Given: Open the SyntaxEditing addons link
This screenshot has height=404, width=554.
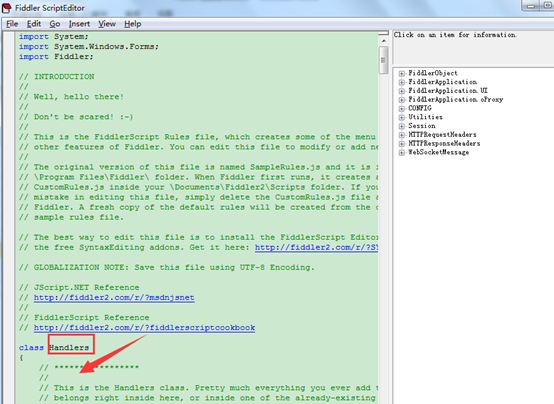Looking at the screenshot, I should coord(316,247).
